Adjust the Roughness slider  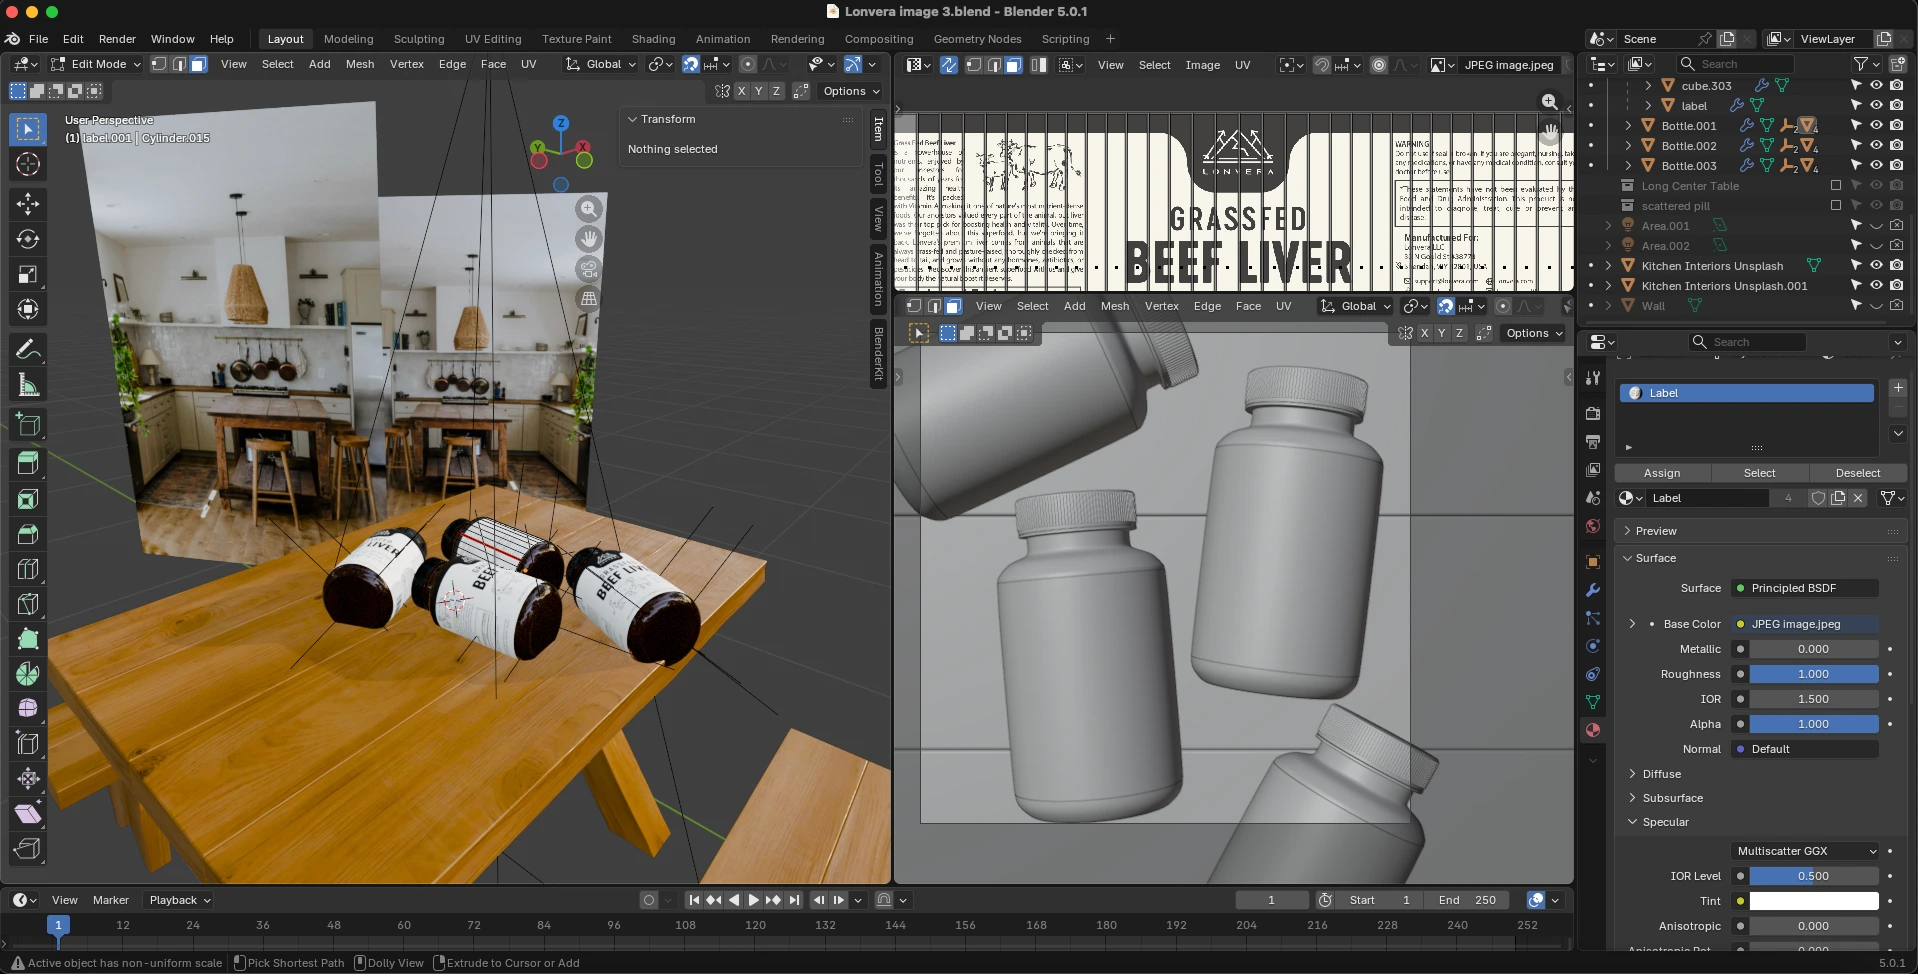tap(1812, 674)
